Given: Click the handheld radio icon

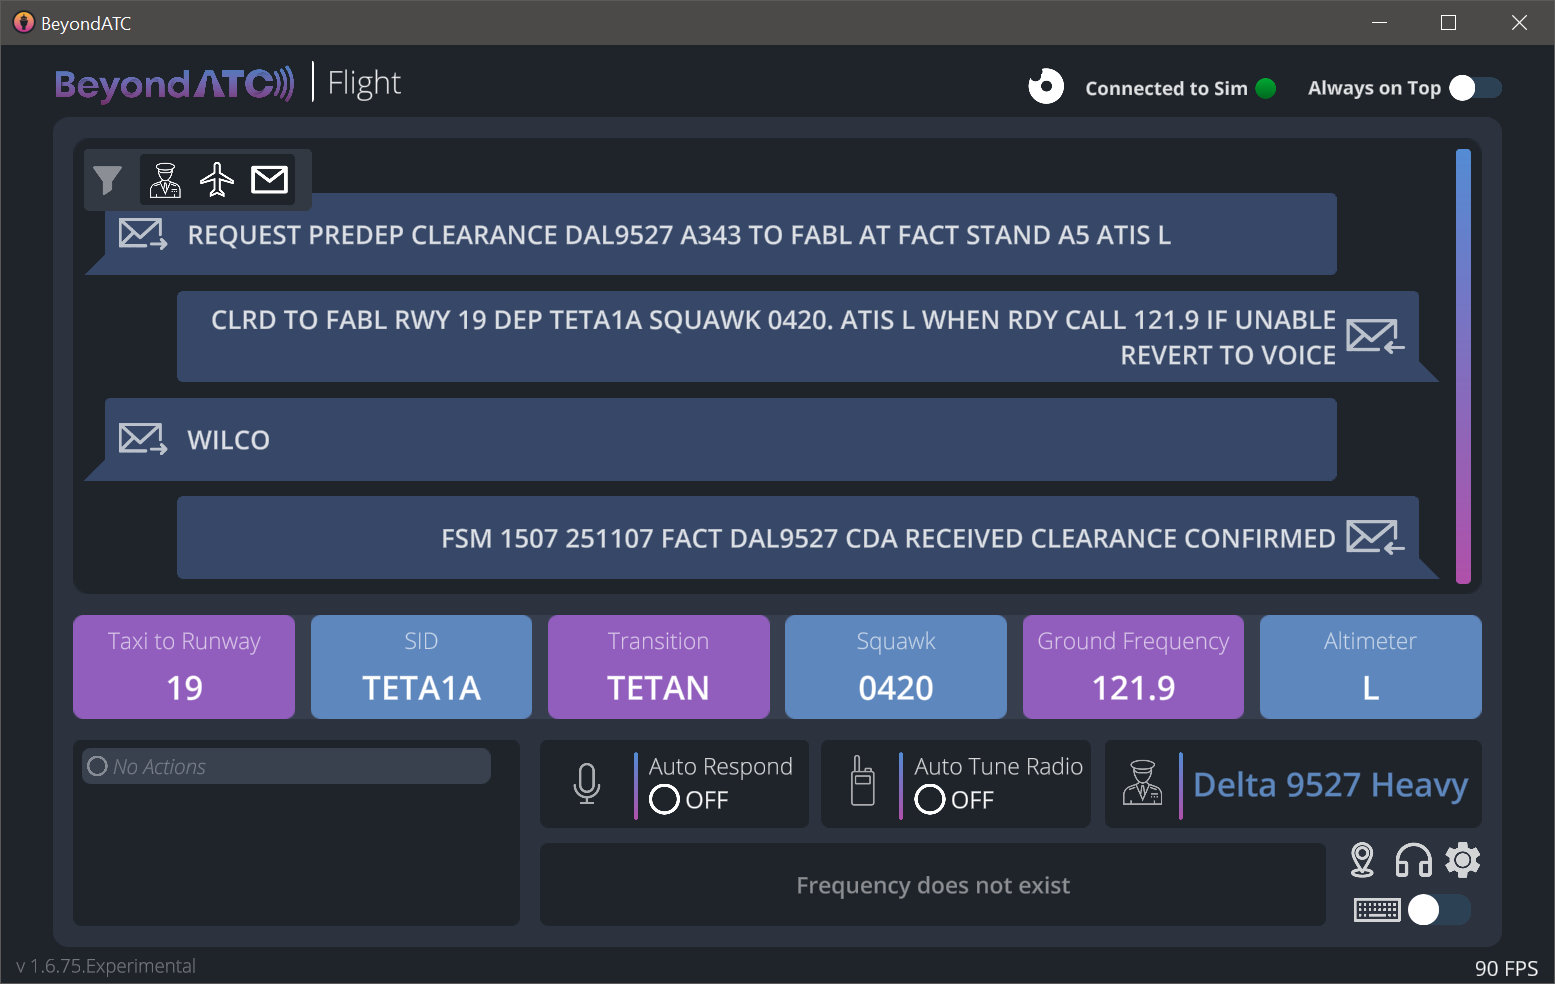Looking at the screenshot, I should (862, 782).
